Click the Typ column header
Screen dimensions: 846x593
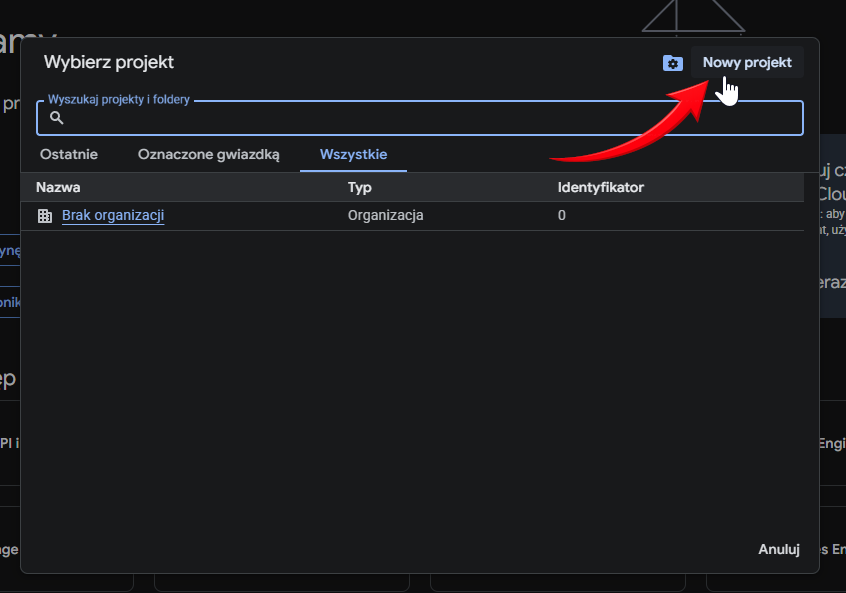click(x=359, y=187)
